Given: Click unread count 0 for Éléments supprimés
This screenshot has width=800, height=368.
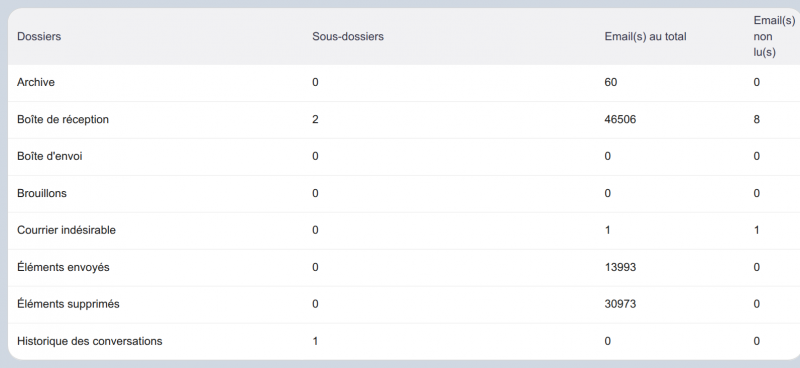Looking at the screenshot, I should (757, 304).
